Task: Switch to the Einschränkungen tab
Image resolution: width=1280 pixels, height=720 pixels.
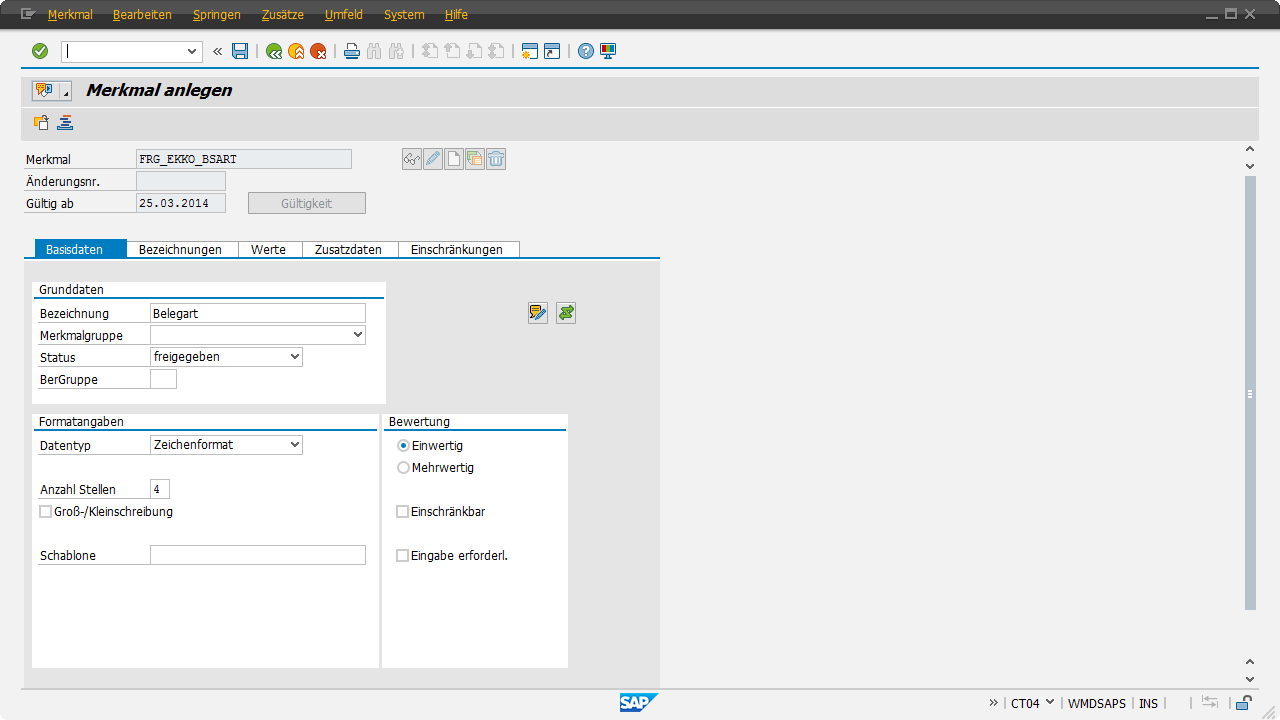Action: click(457, 250)
